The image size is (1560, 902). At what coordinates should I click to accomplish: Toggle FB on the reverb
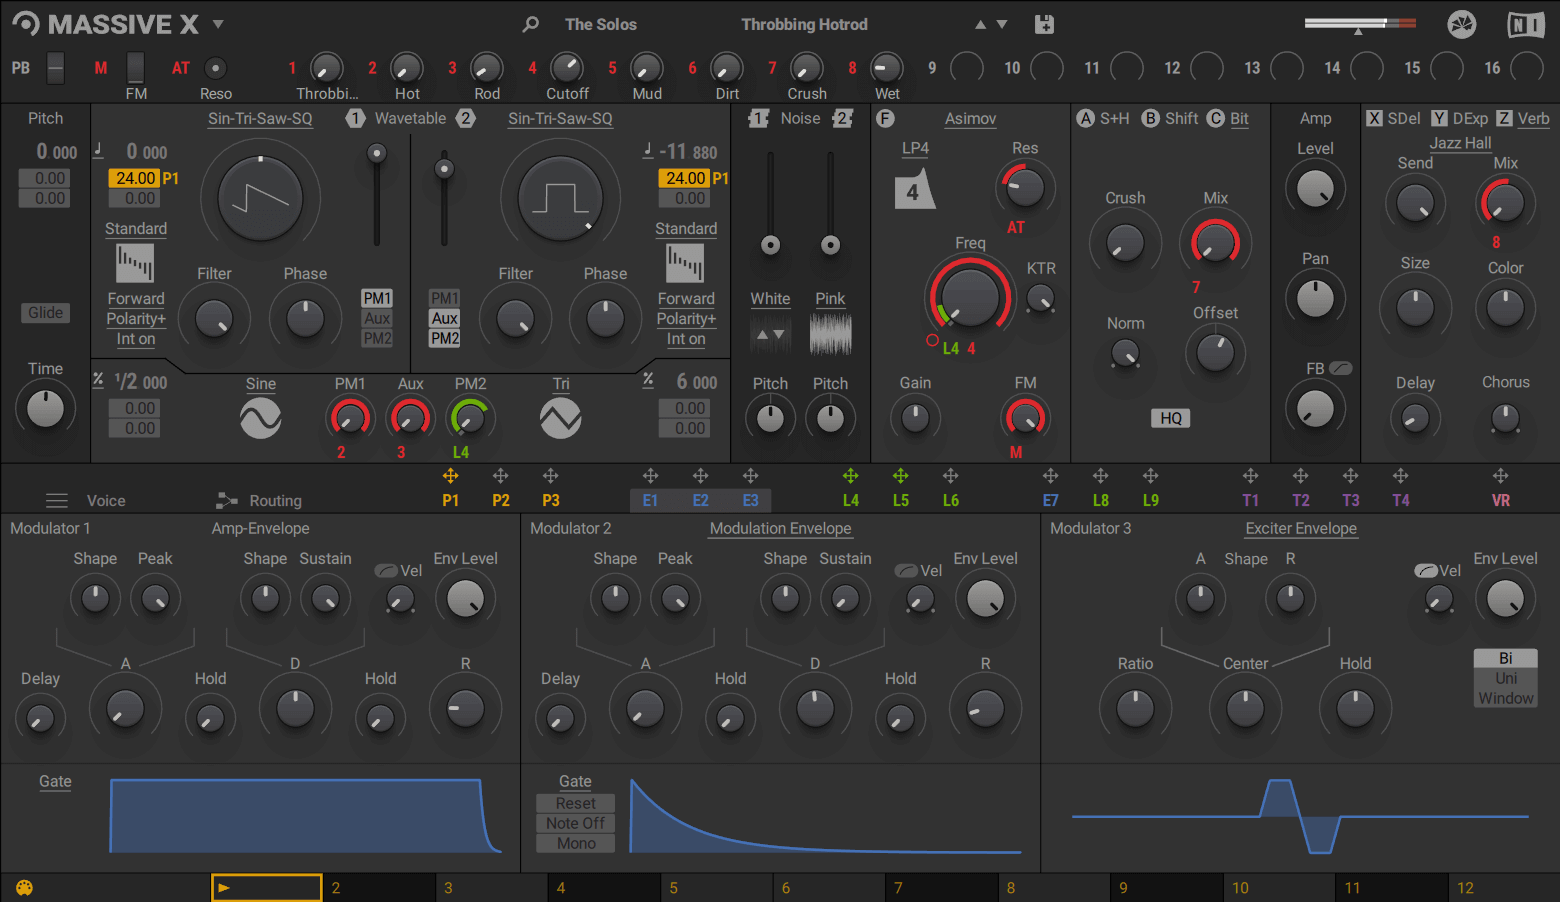pyautogui.click(x=1339, y=368)
